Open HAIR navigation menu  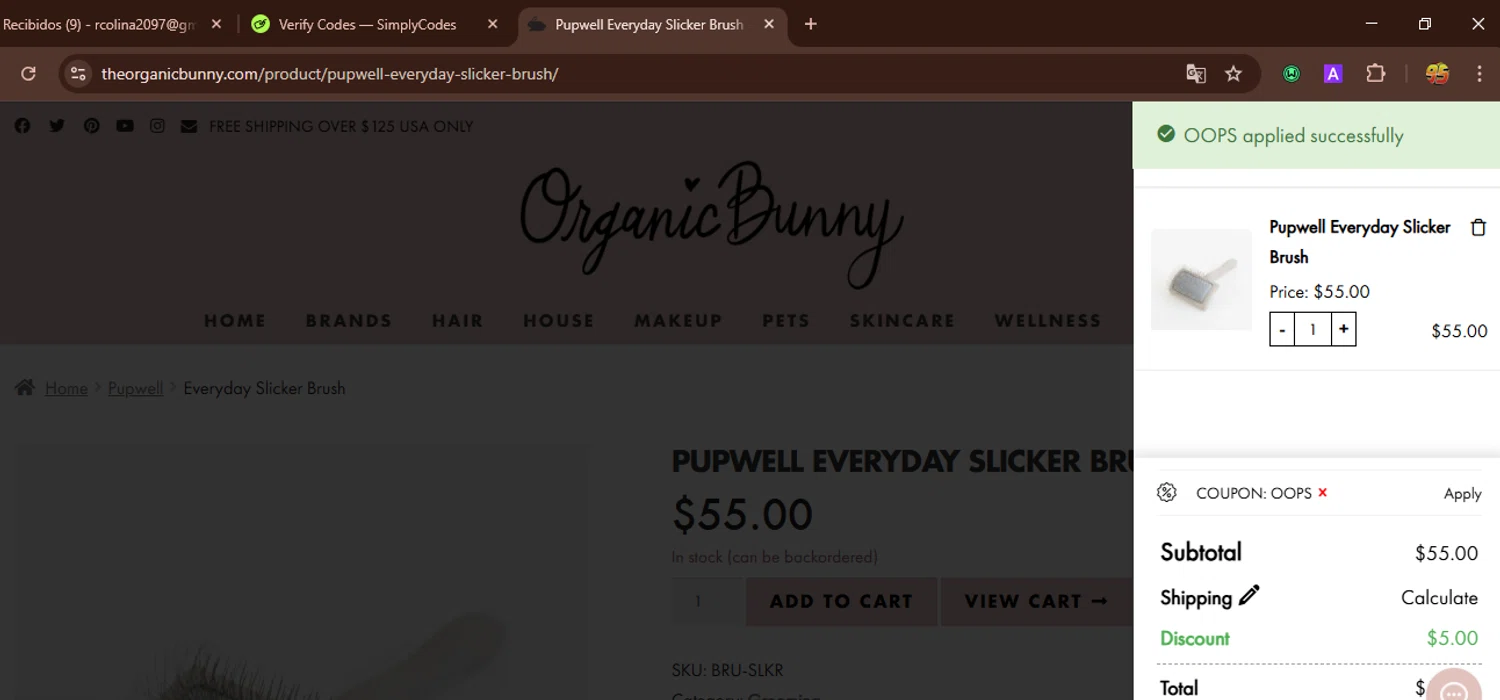coord(457,321)
